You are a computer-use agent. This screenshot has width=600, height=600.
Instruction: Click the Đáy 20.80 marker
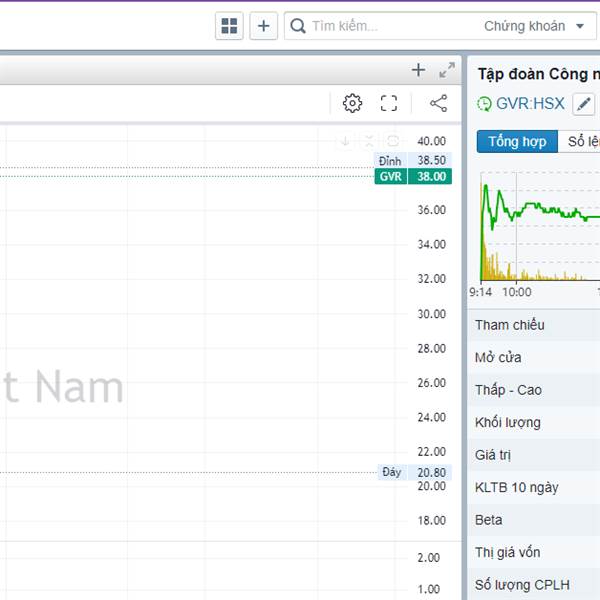tap(414, 472)
